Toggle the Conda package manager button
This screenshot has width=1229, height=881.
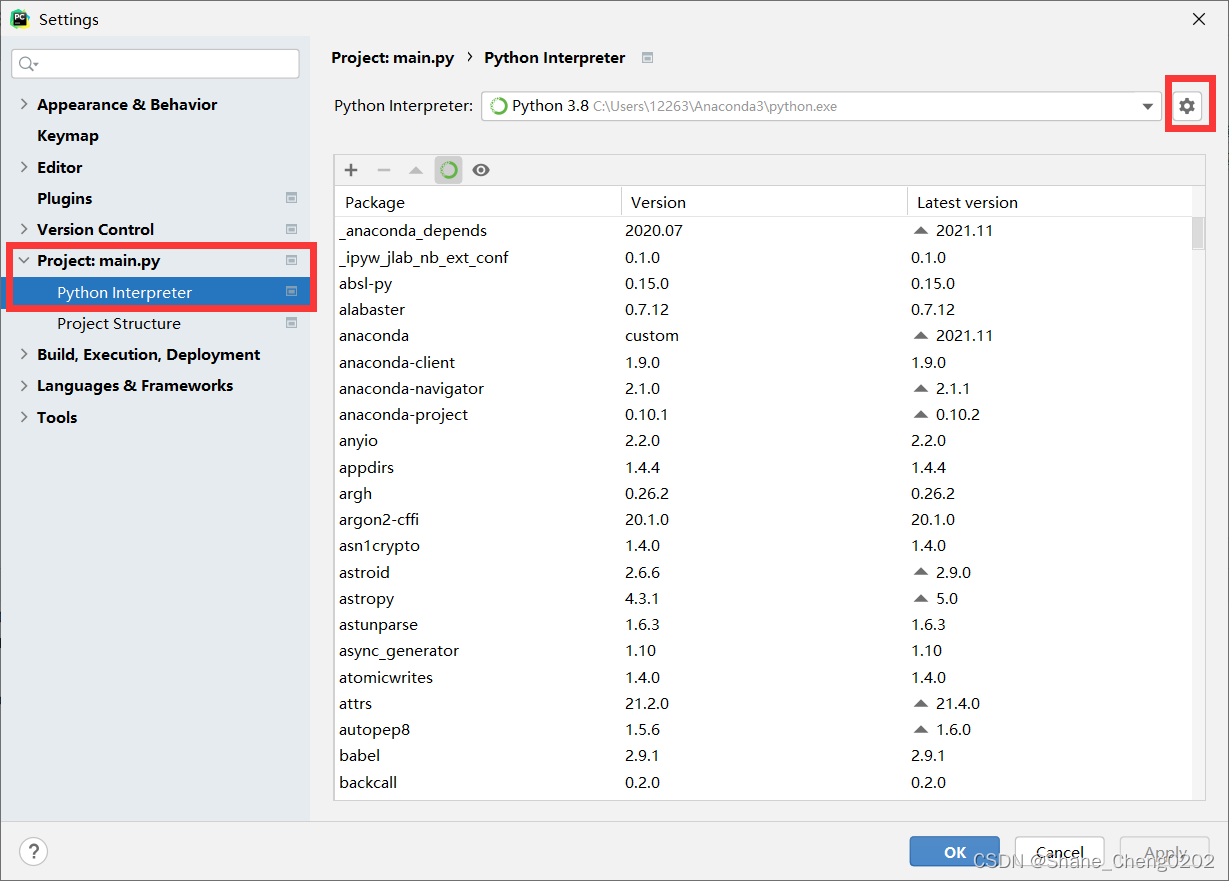[x=448, y=170]
